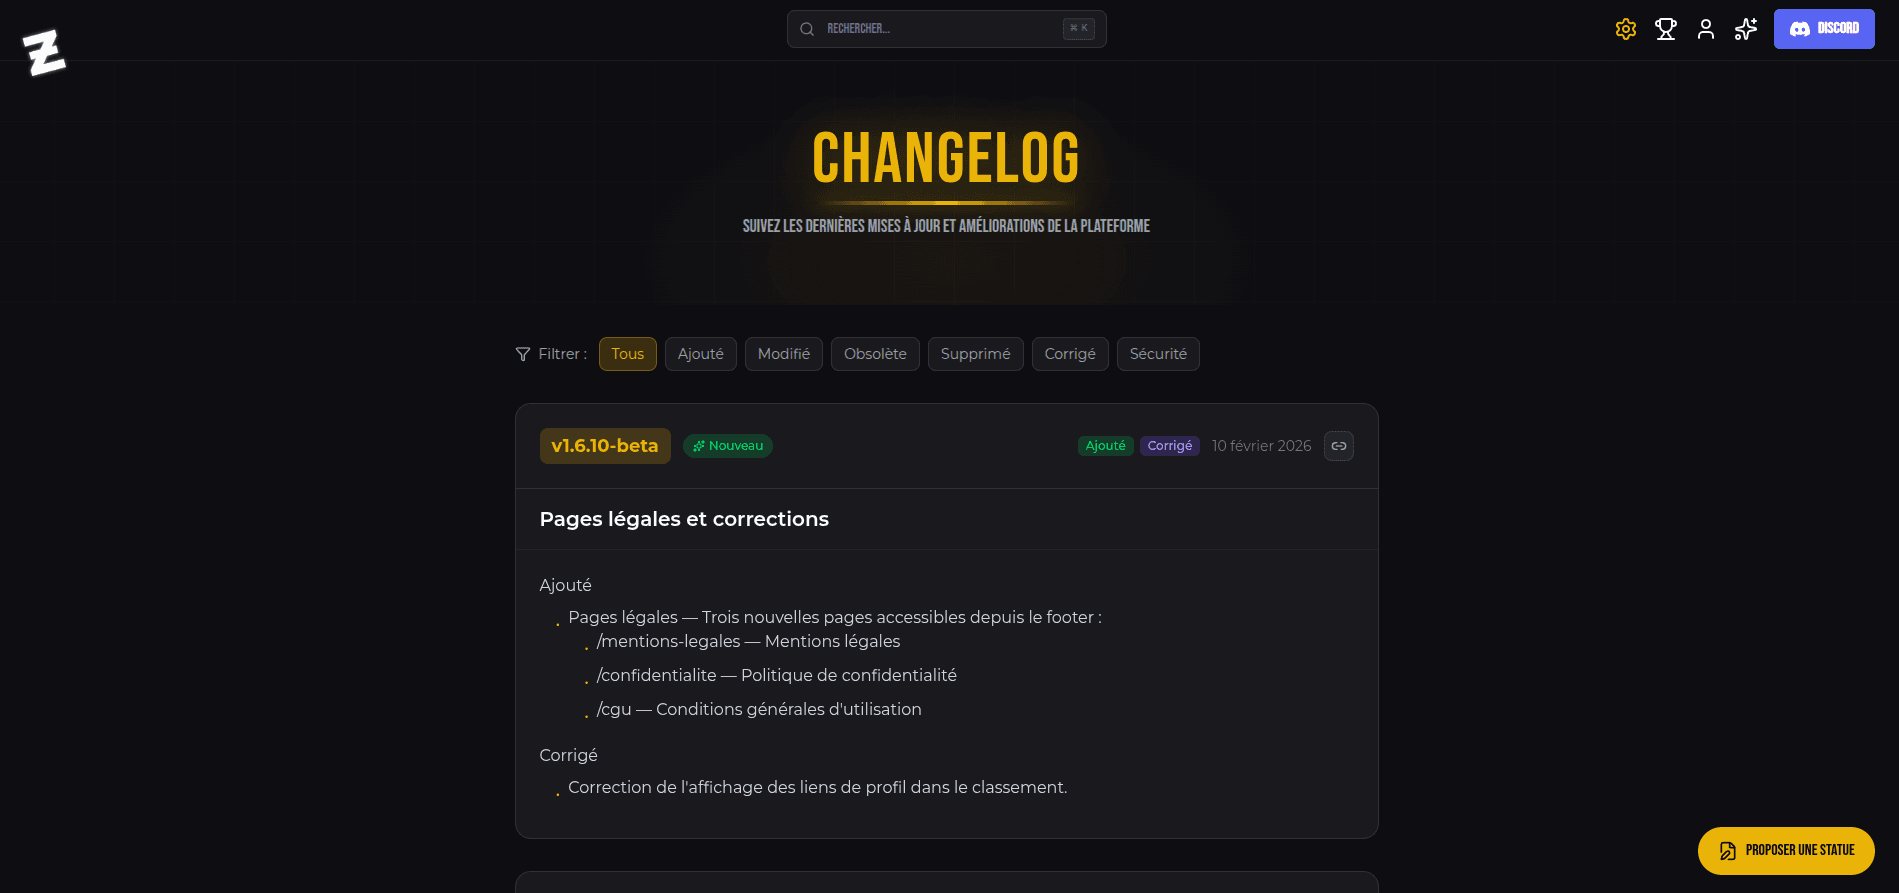Open the user profile icon
This screenshot has height=893, width=1899.
(x=1705, y=29)
